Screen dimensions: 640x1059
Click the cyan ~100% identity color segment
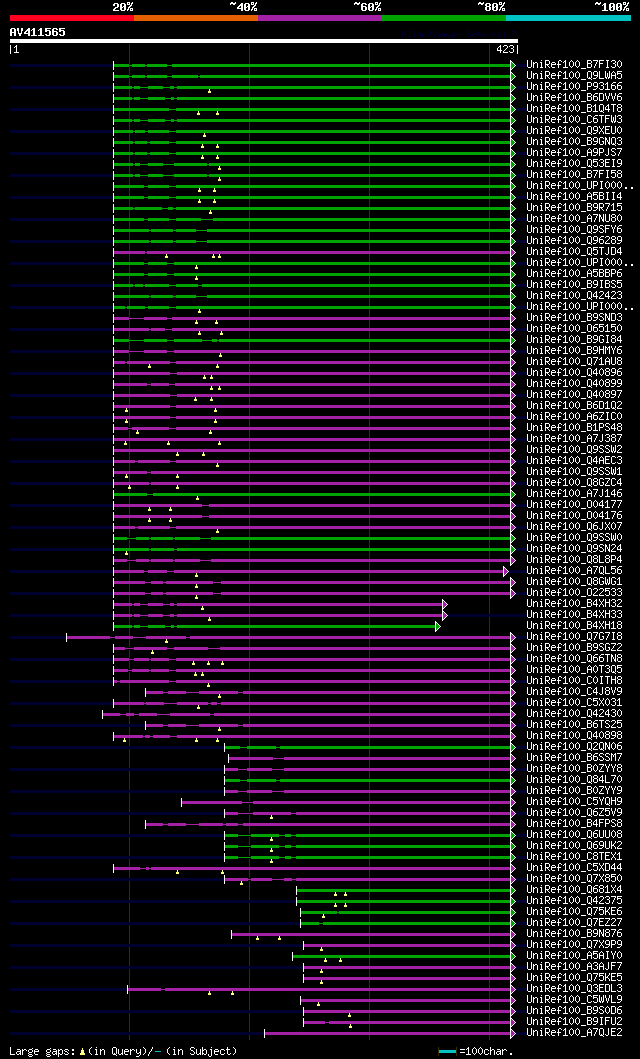pos(568,18)
